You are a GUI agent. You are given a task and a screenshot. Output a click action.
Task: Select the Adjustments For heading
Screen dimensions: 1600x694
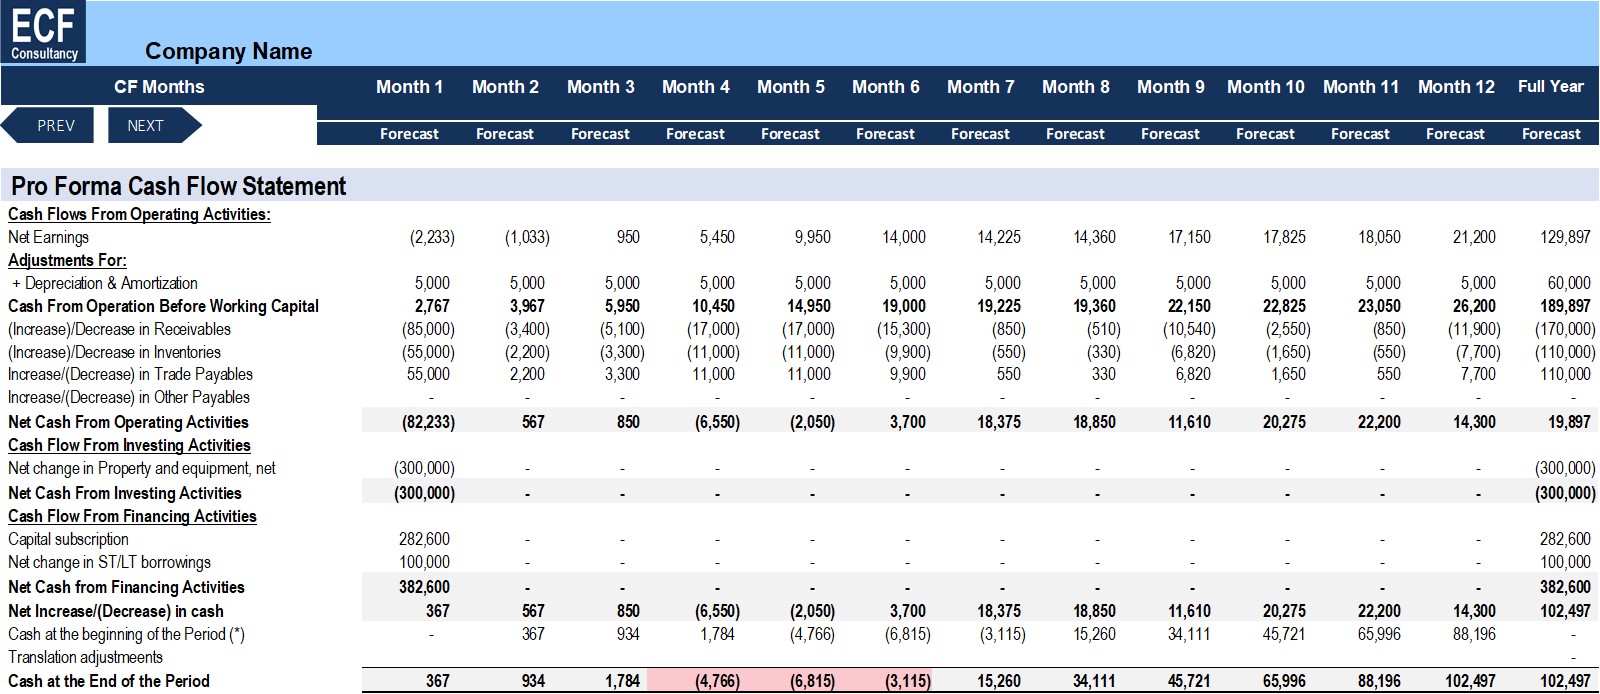67,260
